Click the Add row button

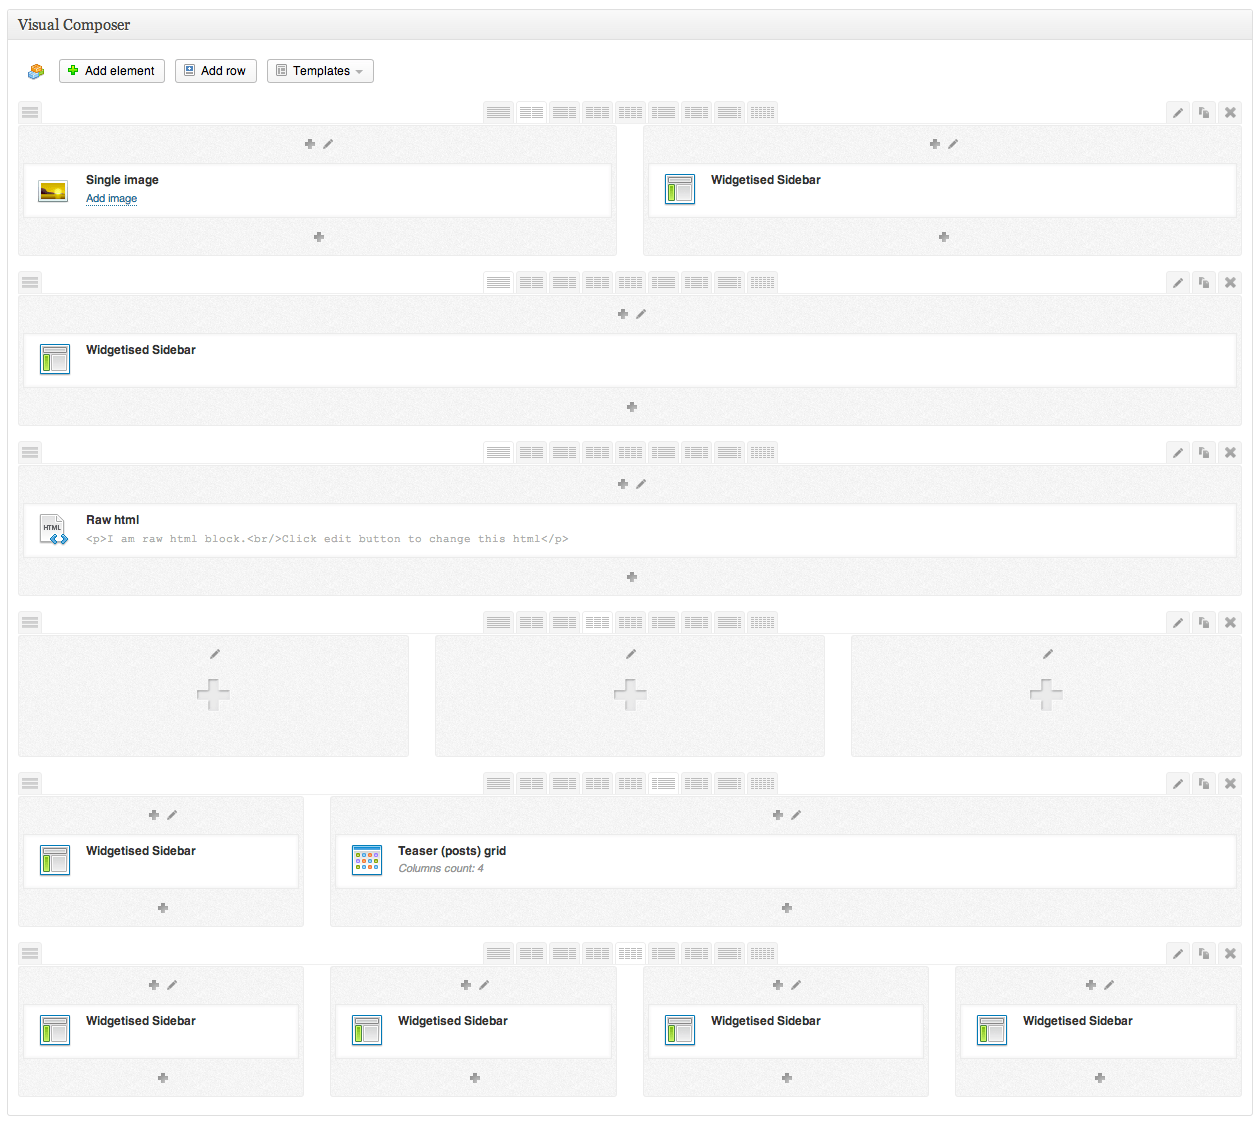(x=216, y=71)
